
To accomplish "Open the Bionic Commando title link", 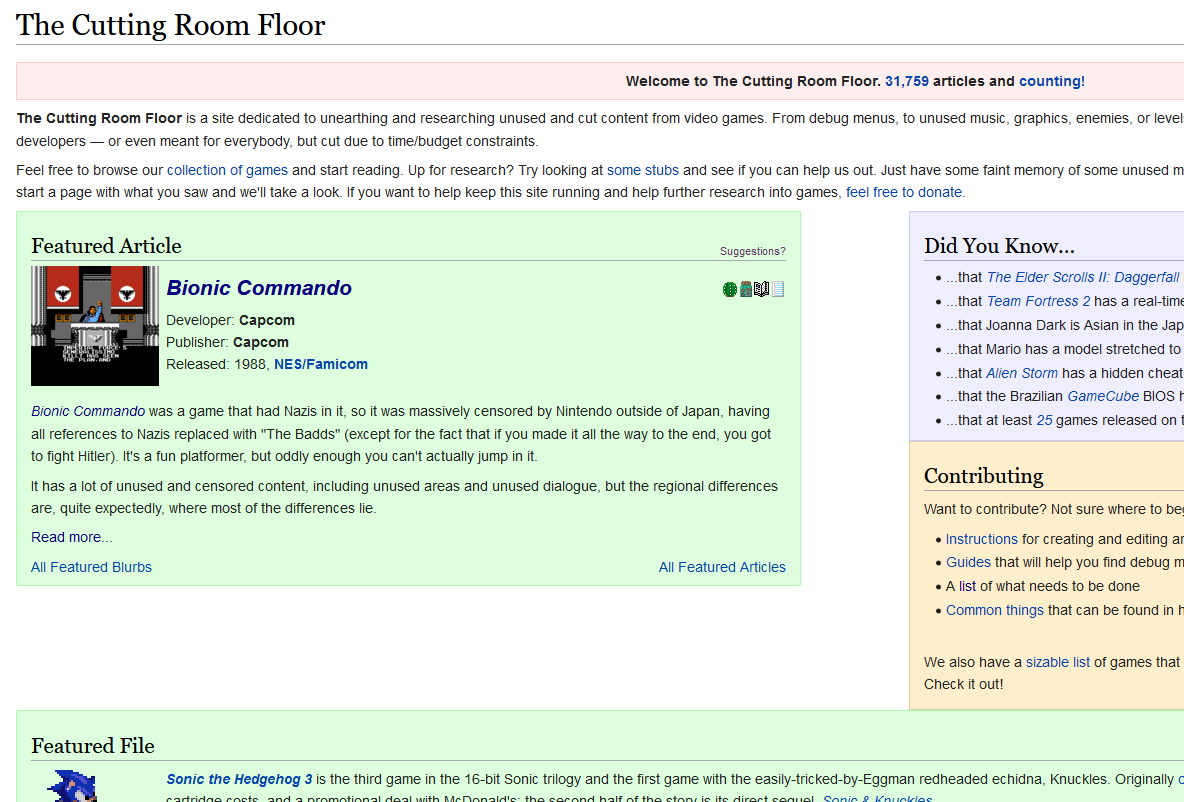I will click(259, 288).
